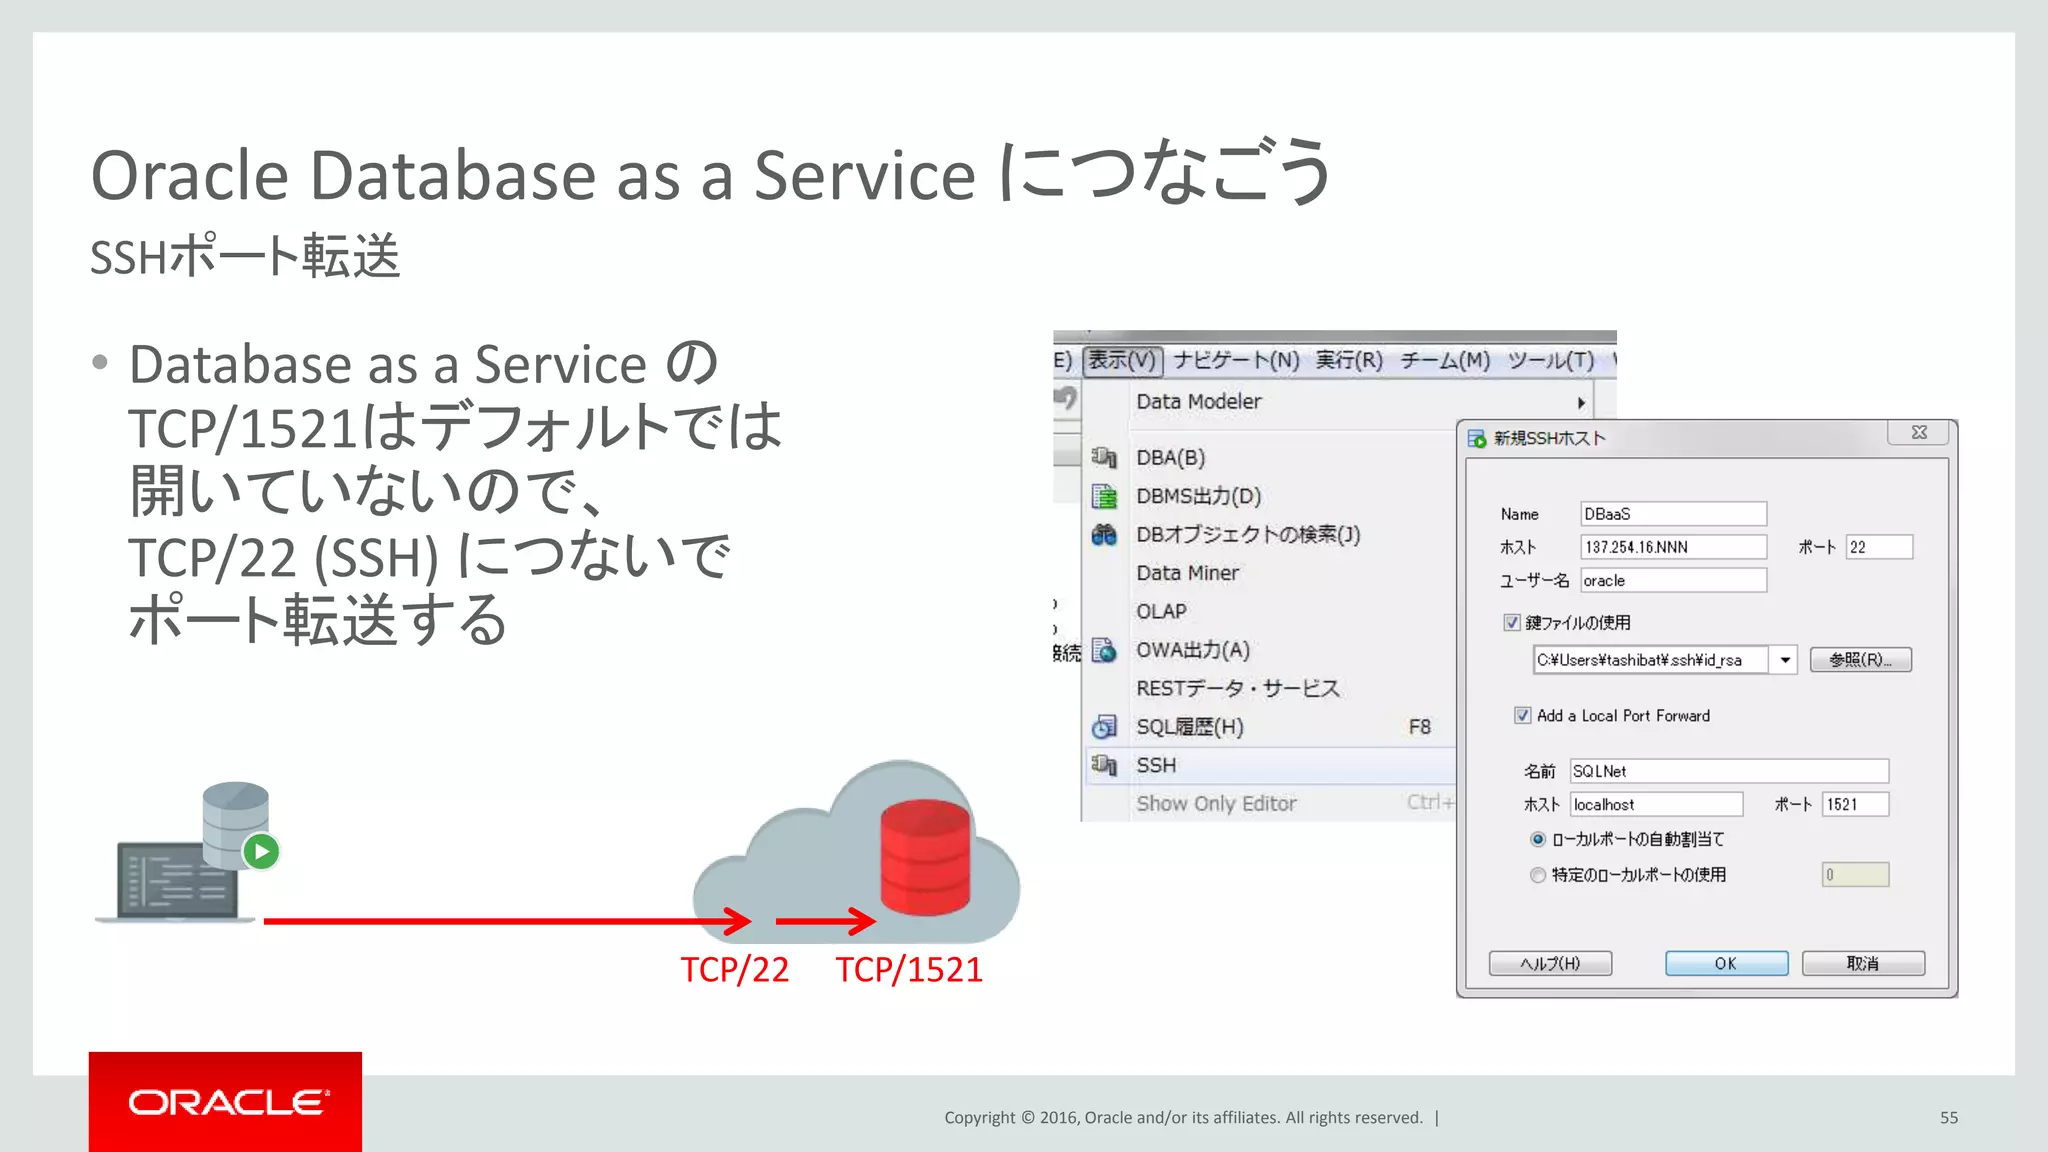Click the ヘルプ(H) button
The image size is (2048, 1152).
coord(1550,963)
